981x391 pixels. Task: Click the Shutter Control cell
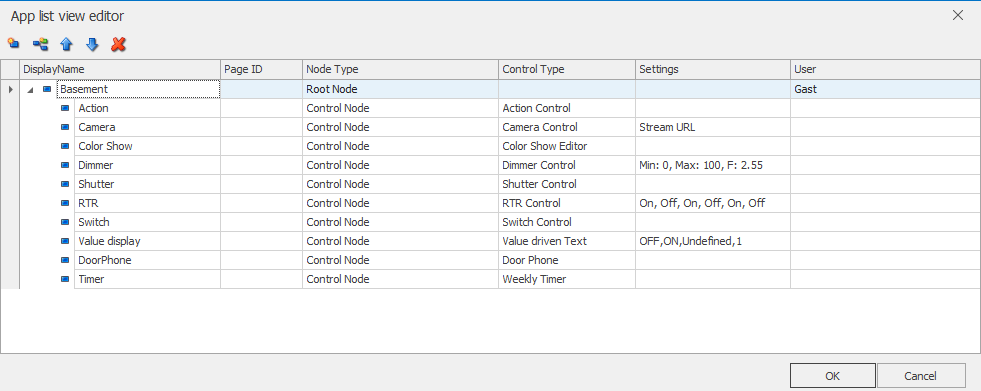tap(567, 184)
